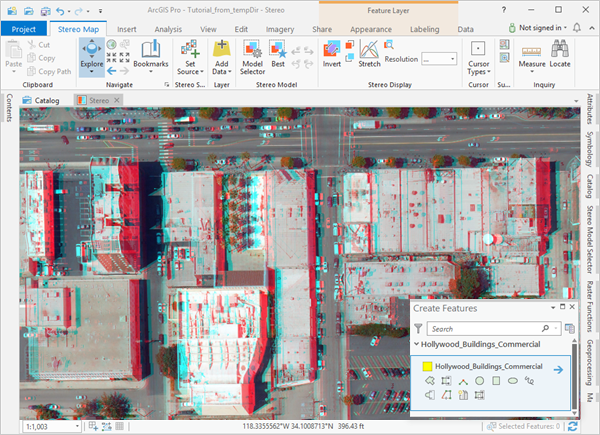Switch to the Catalog view tab
This screenshot has width=600, height=435.
tap(41, 100)
